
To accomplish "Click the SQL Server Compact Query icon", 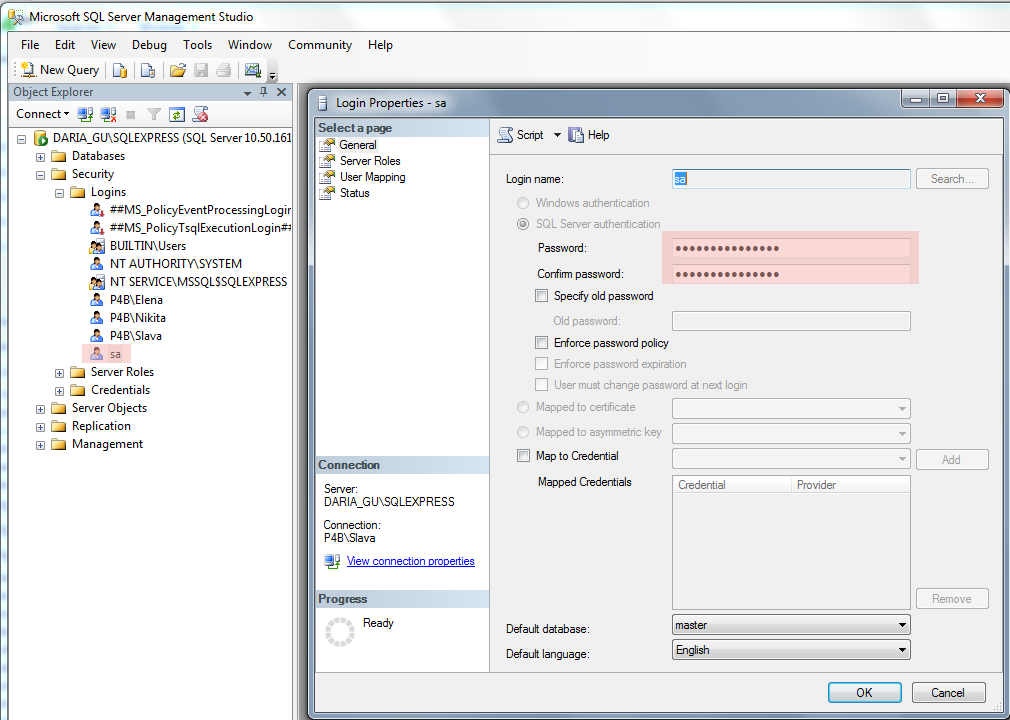I will pyautogui.click(x=148, y=70).
